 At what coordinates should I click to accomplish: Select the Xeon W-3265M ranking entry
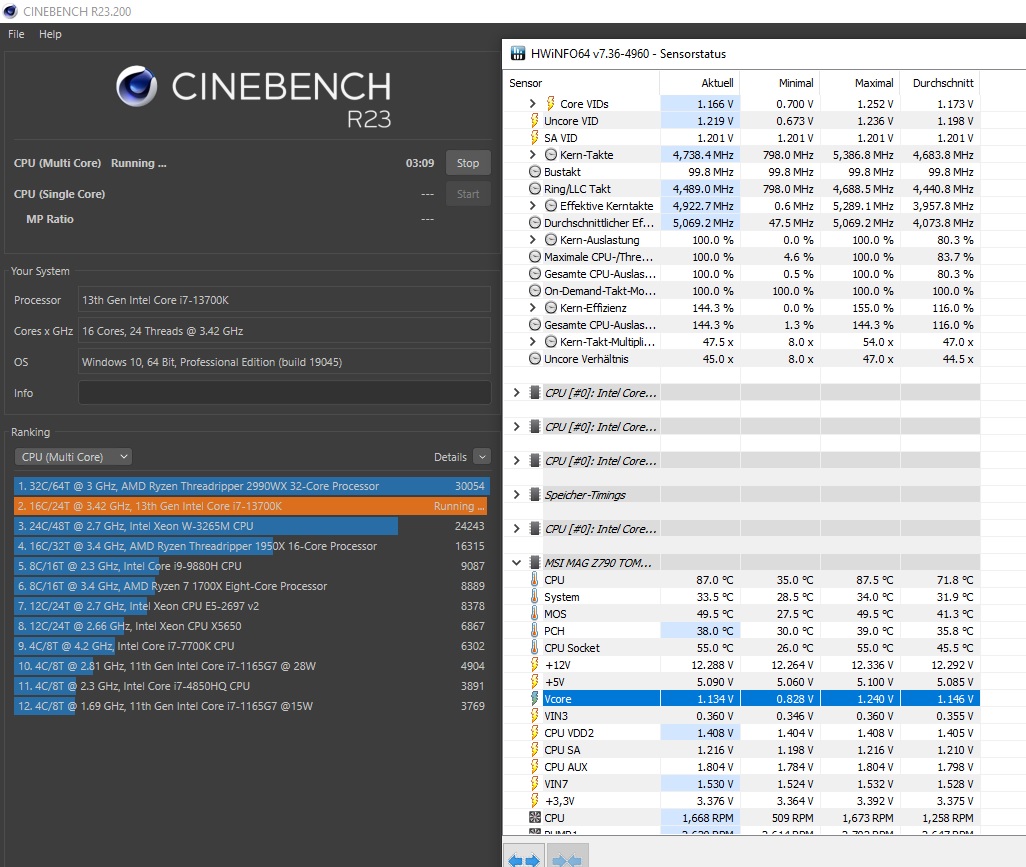(x=251, y=526)
